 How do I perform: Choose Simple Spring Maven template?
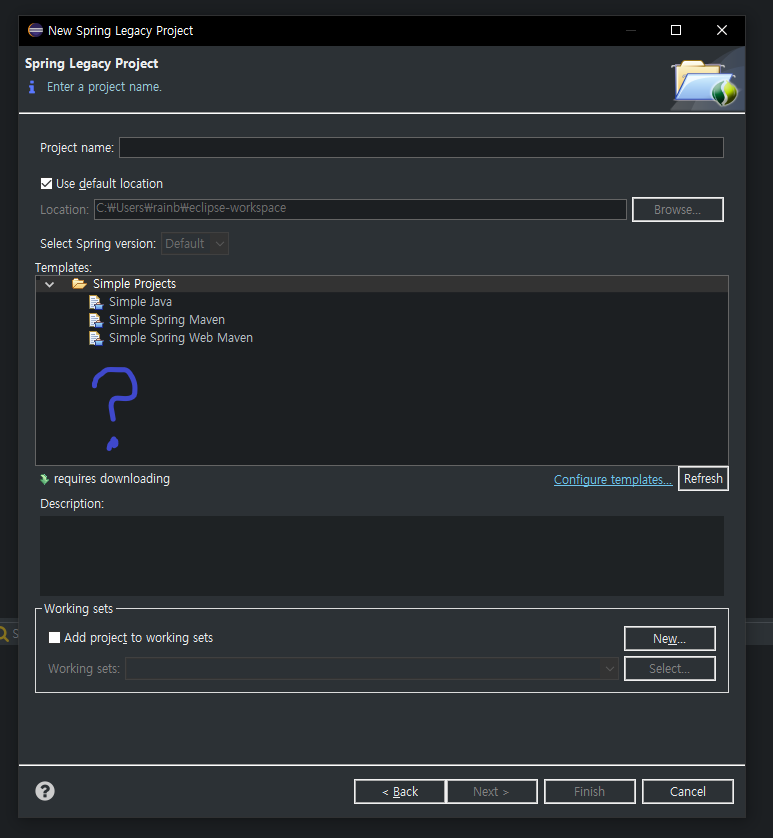tap(167, 320)
